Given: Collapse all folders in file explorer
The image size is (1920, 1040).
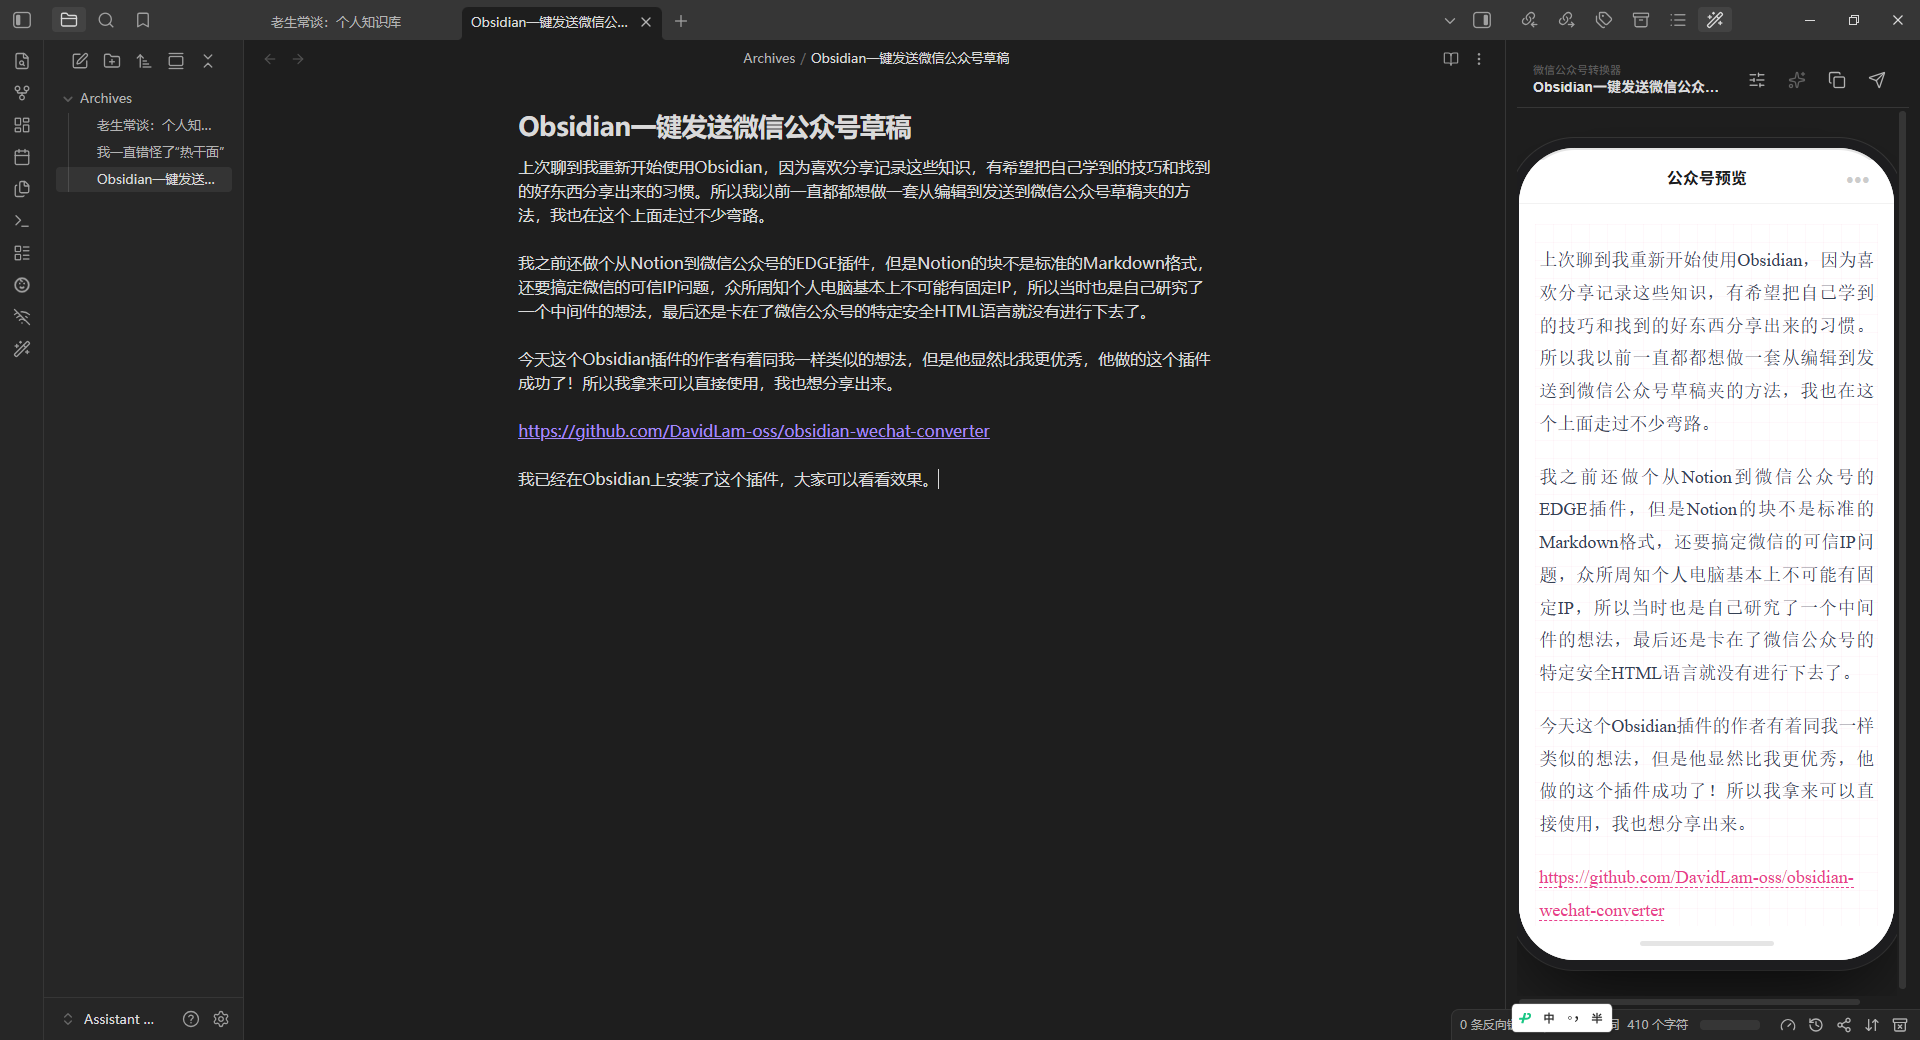Looking at the screenshot, I should 208,61.
